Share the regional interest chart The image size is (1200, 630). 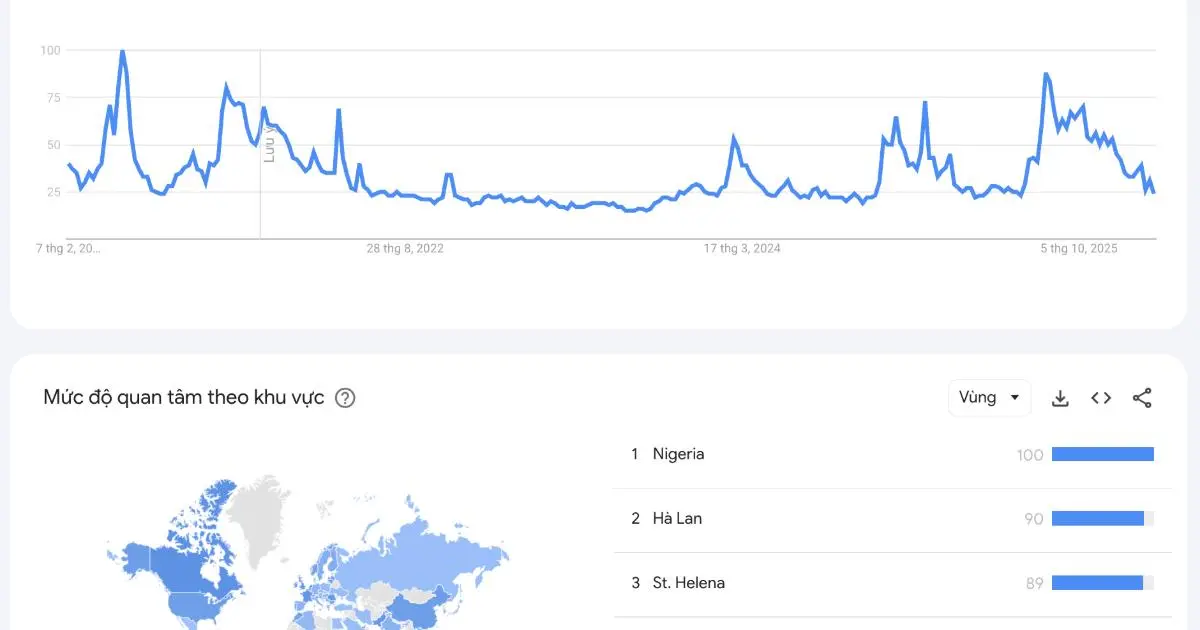tap(1142, 397)
